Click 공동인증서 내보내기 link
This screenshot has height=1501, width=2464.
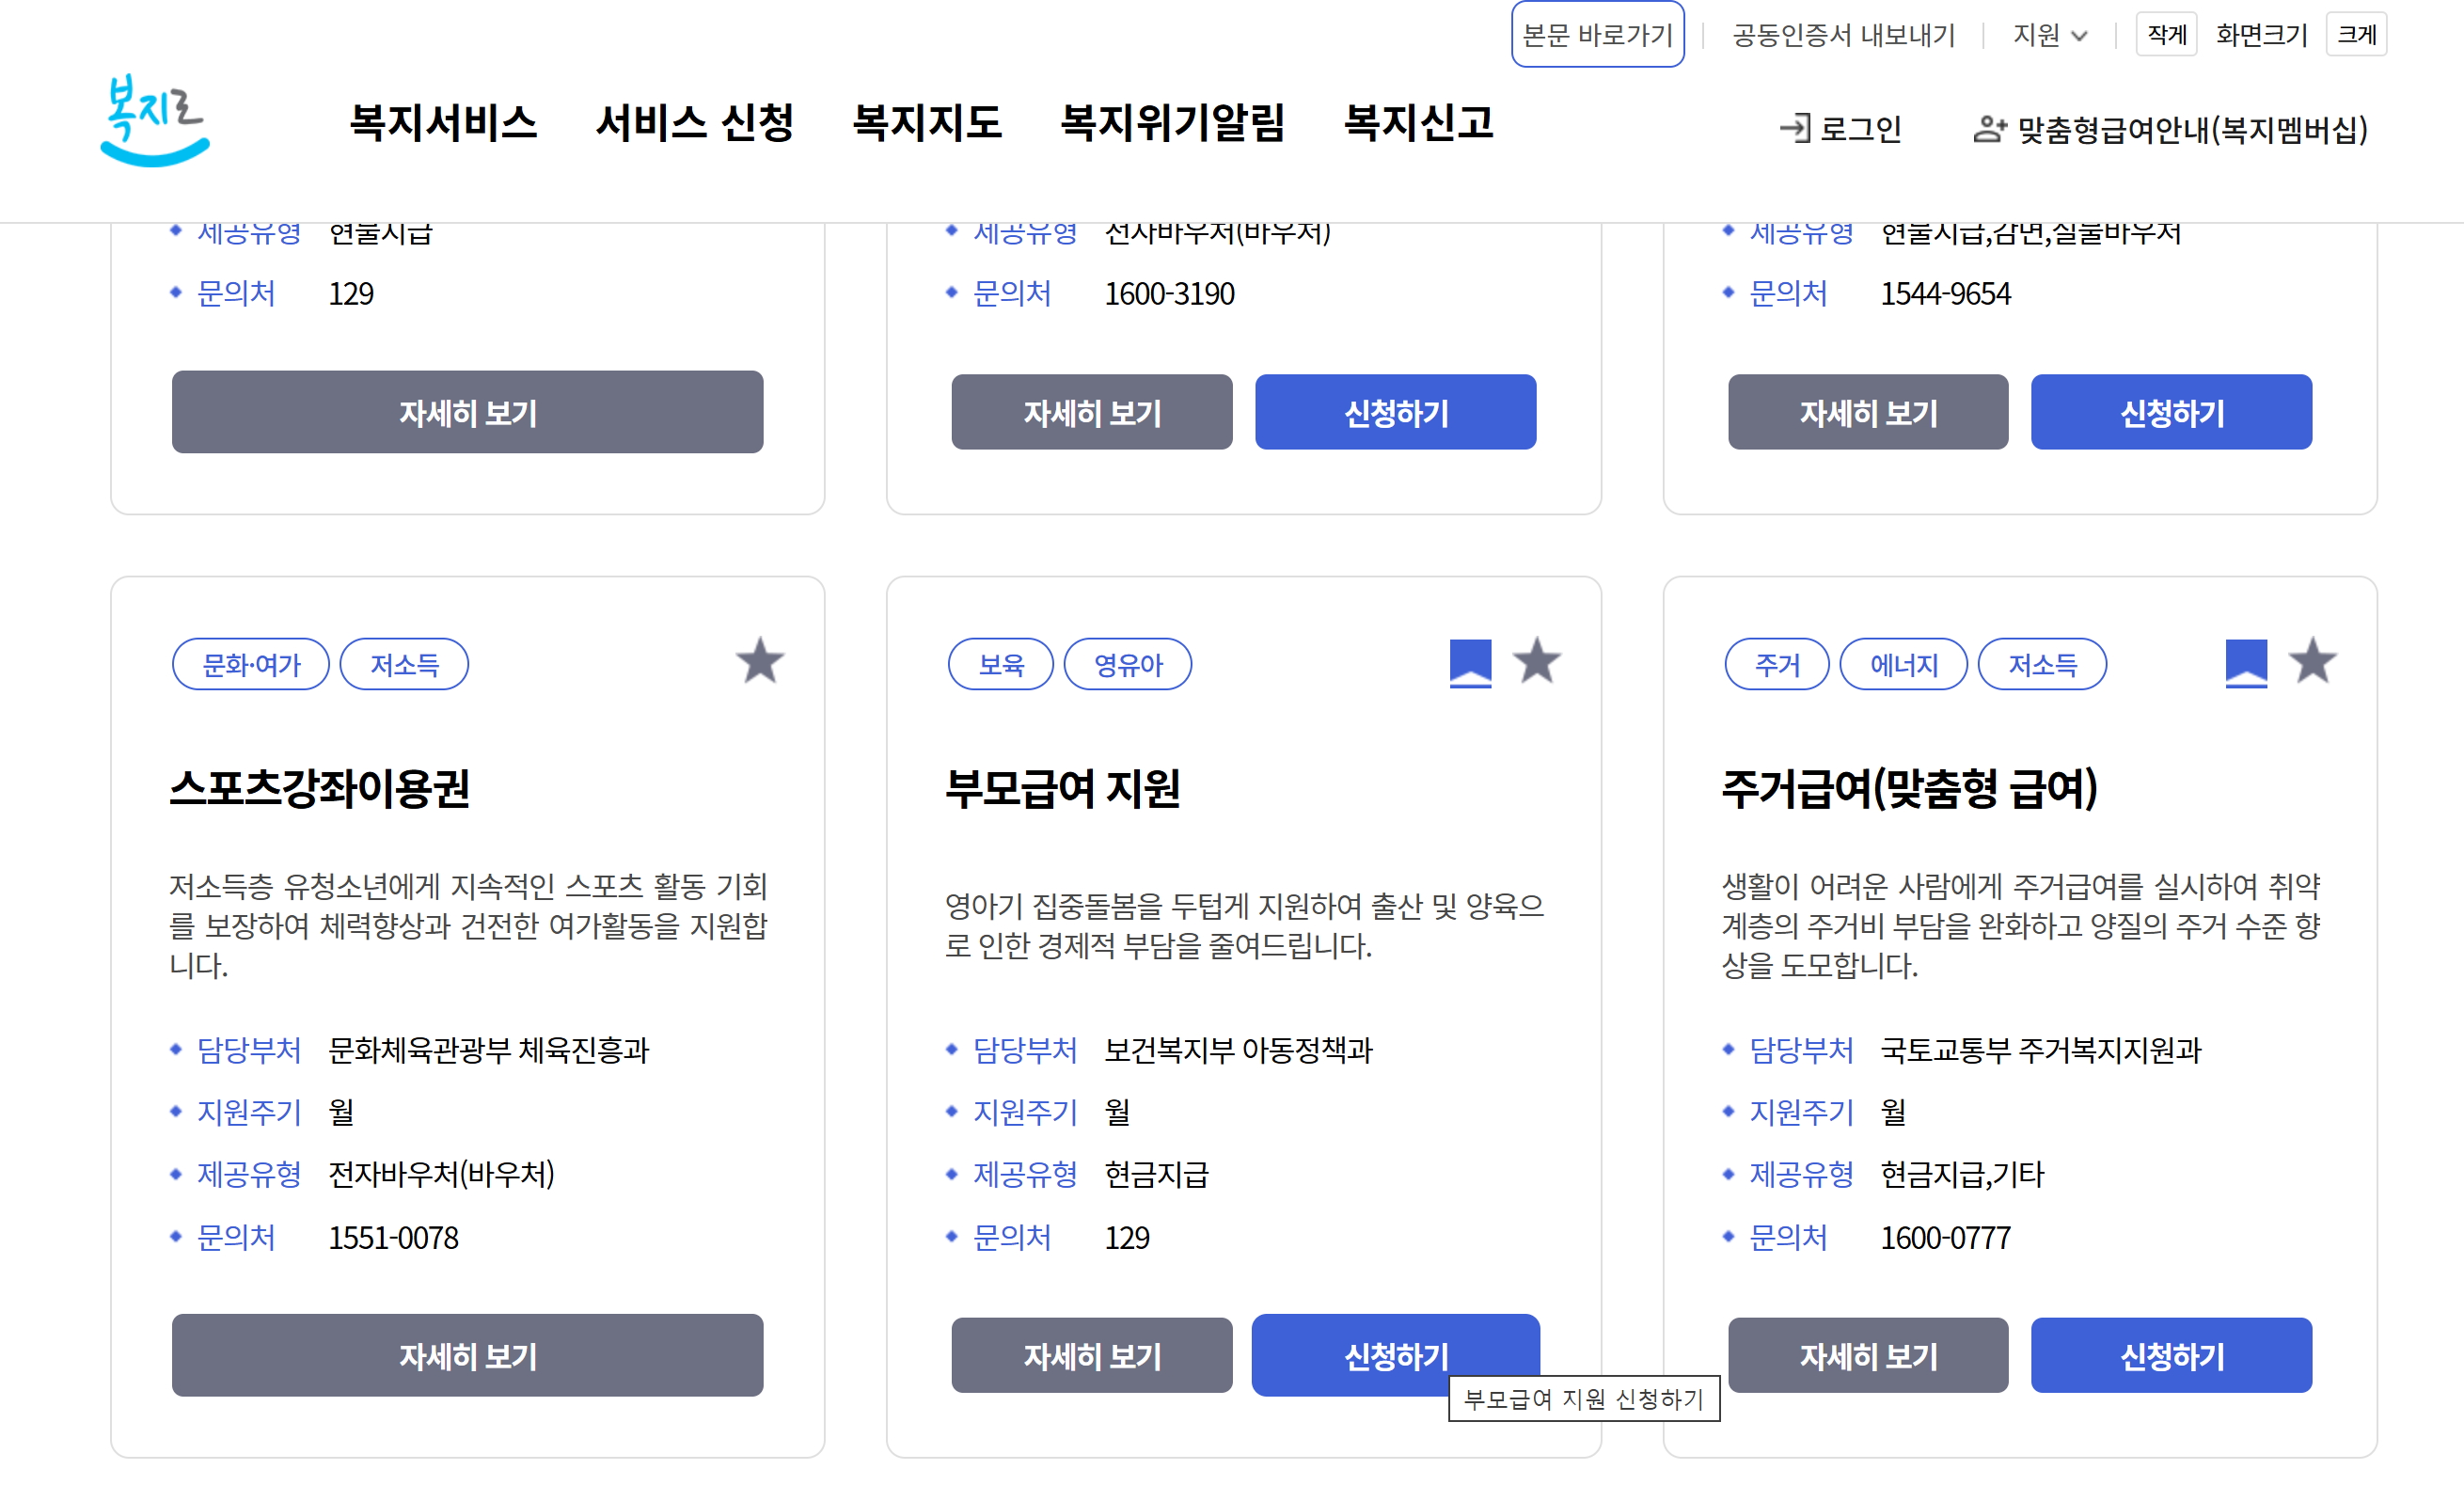tap(1843, 36)
